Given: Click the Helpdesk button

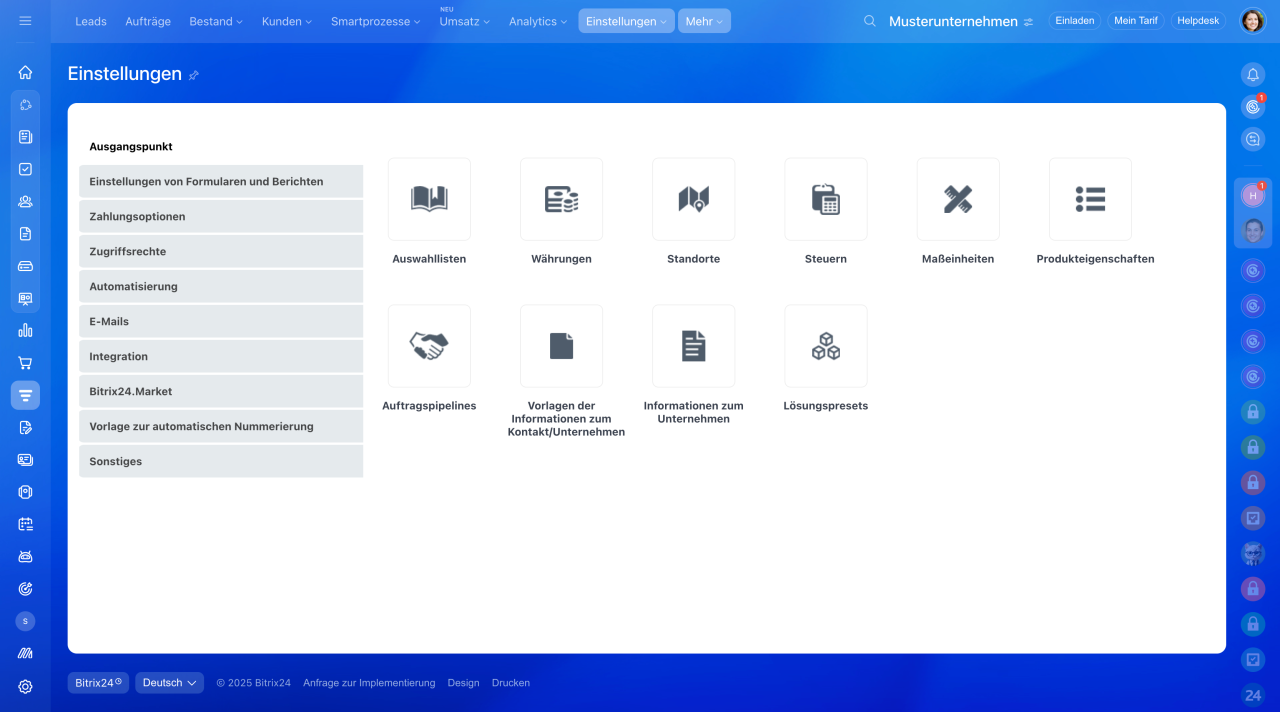Looking at the screenshot, I should pos(1198,21).
